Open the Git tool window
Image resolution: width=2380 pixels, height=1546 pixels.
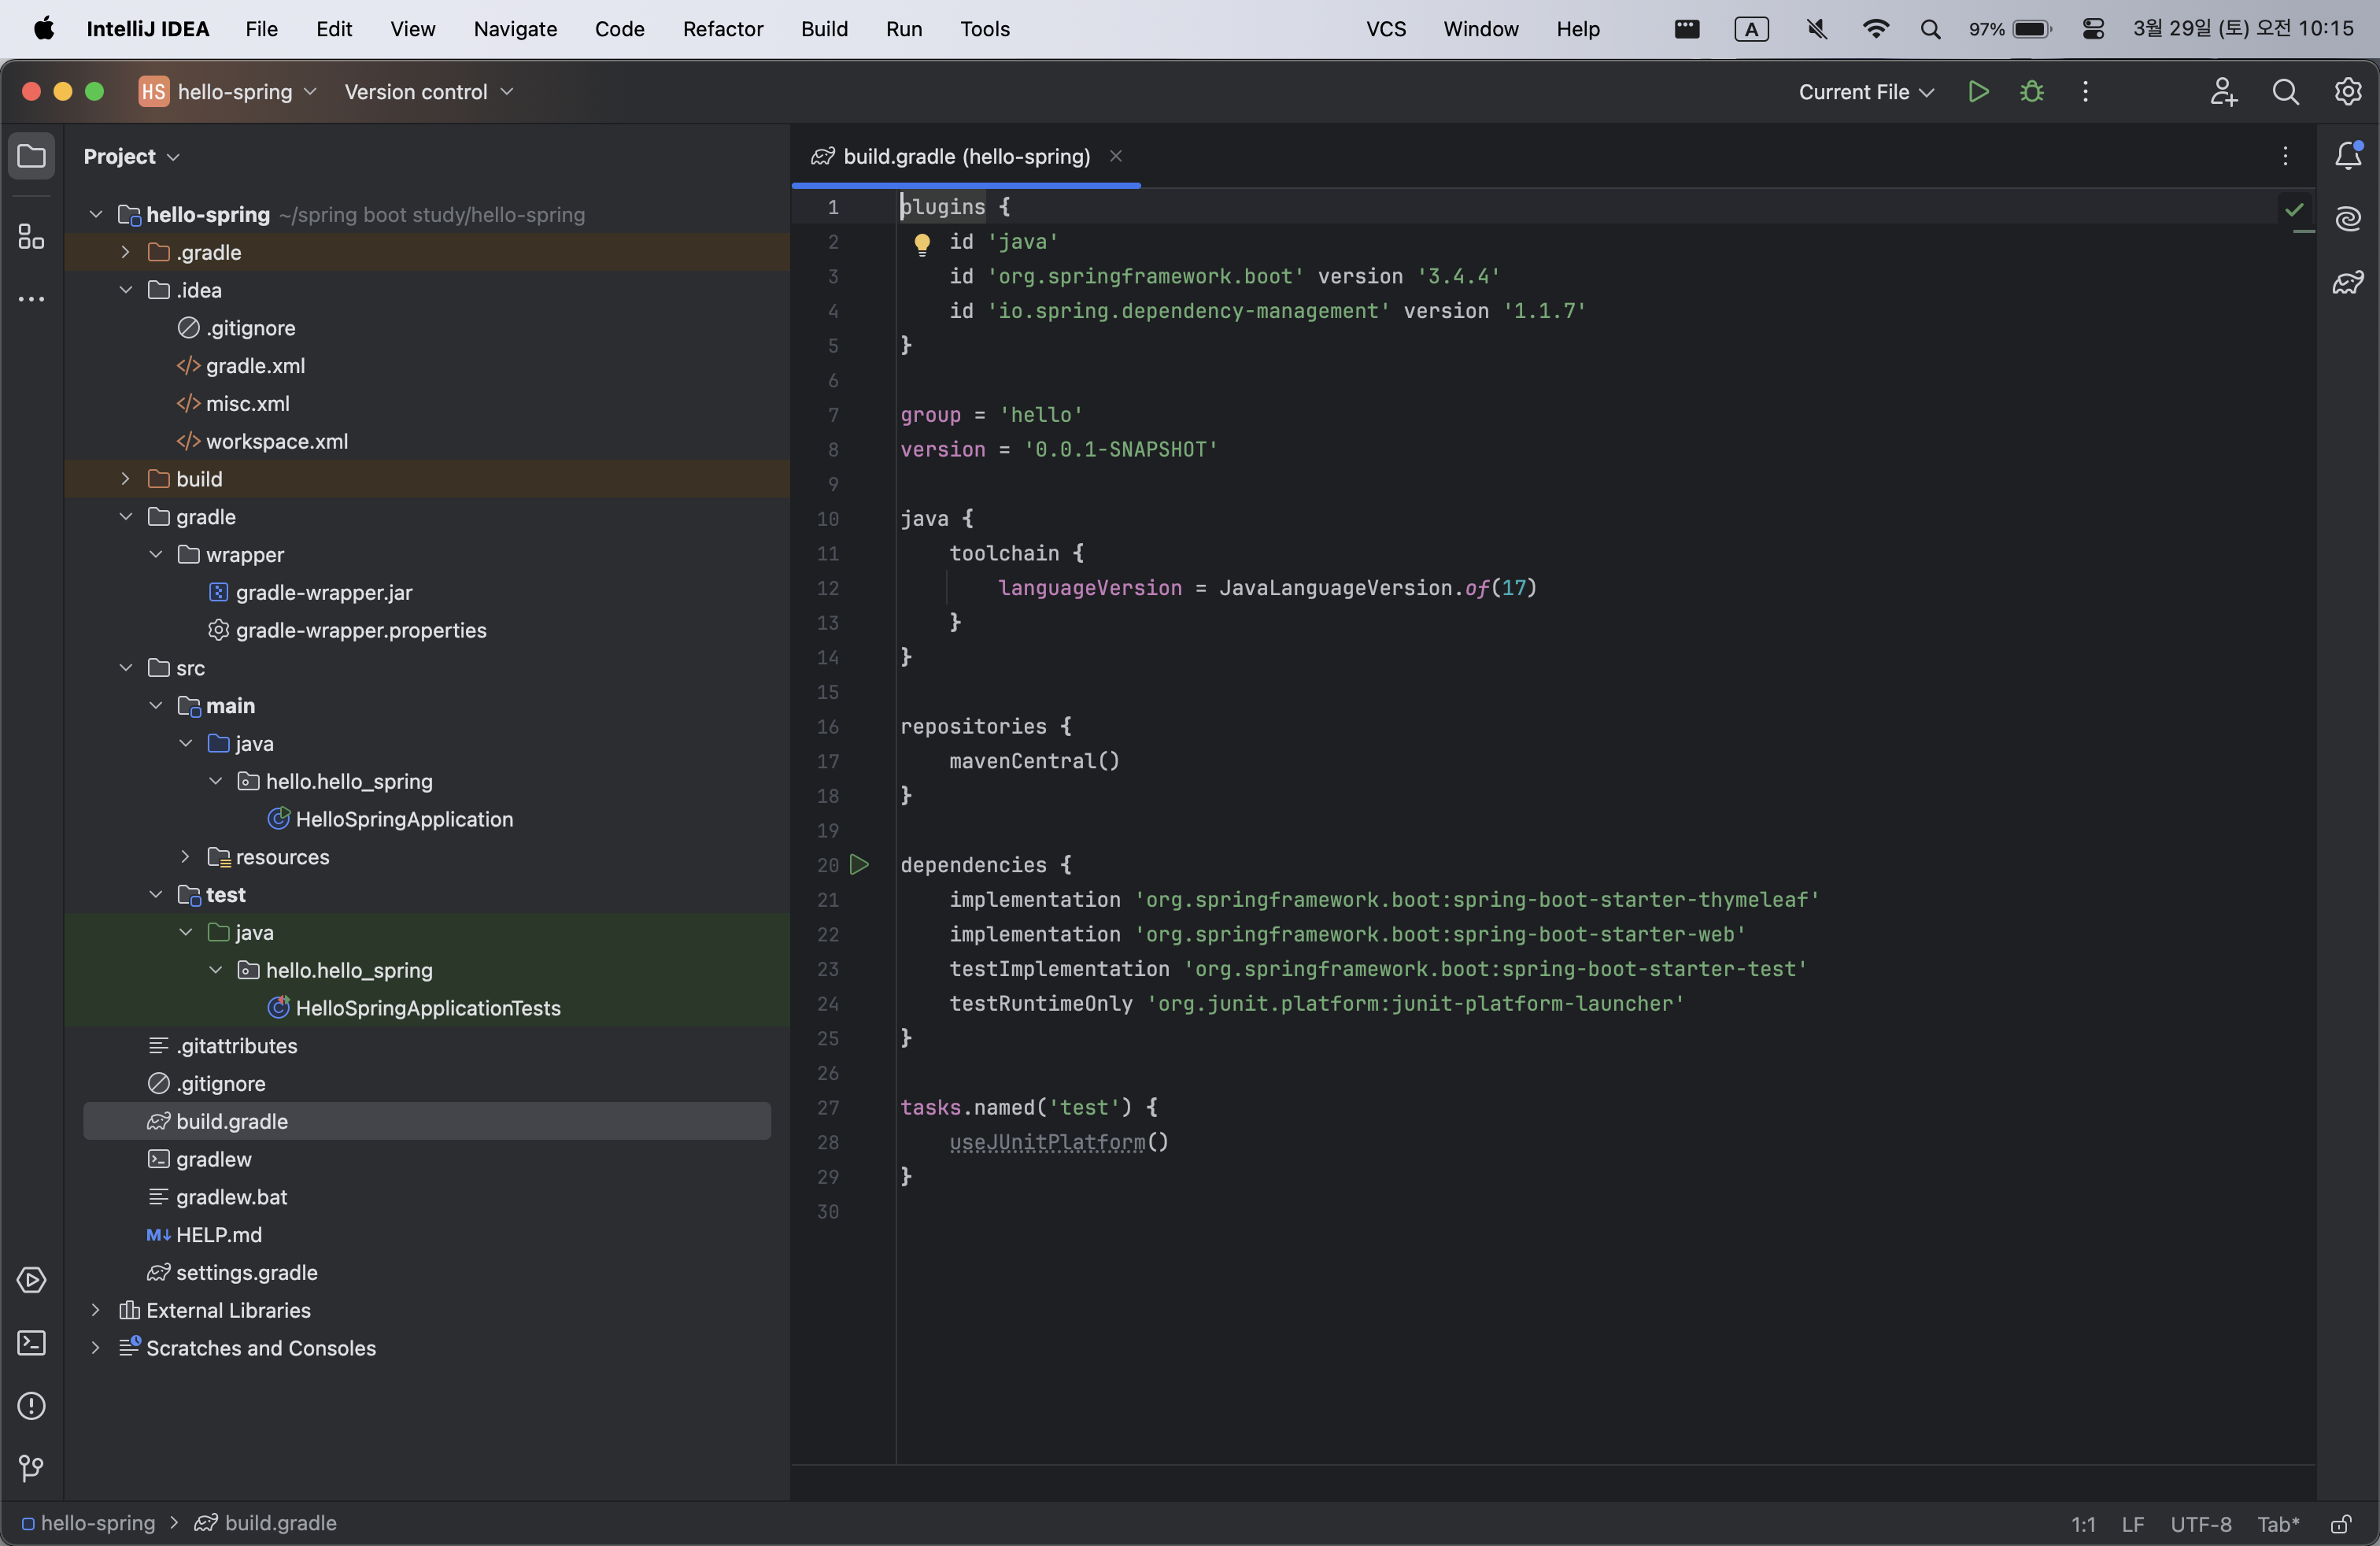pos(31,1468)
